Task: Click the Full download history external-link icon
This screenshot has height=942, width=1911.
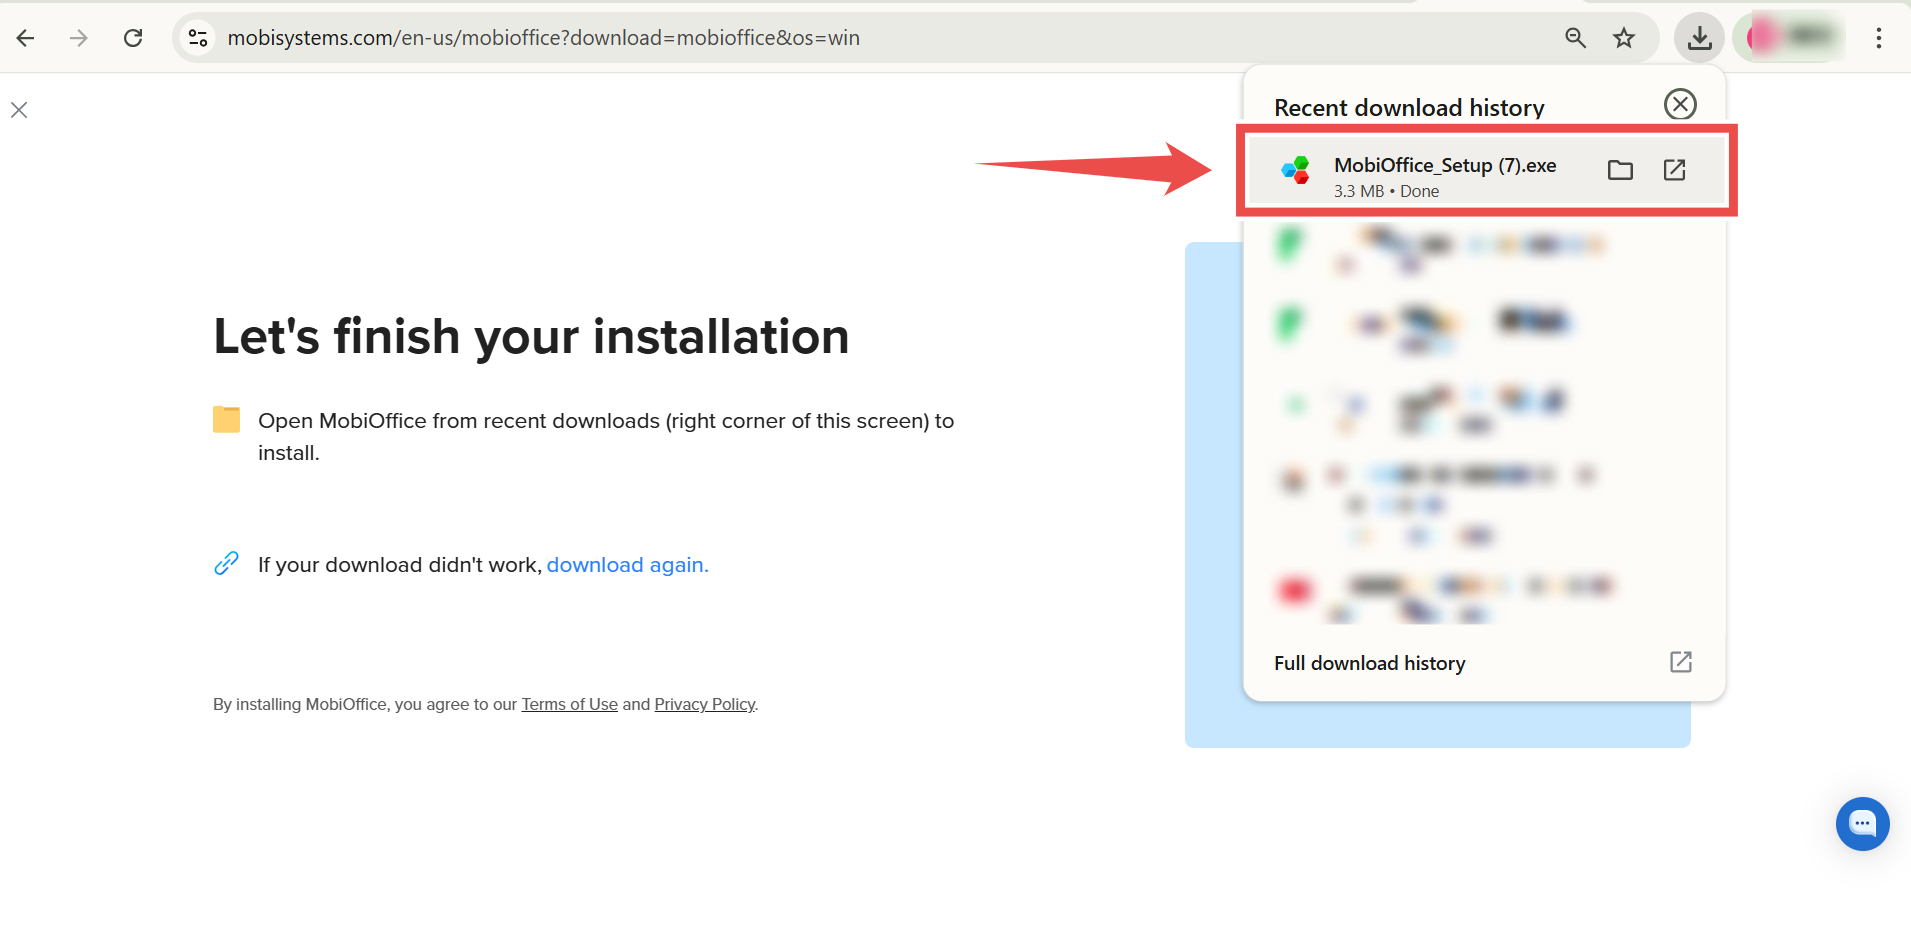Action: point(1681,662)
